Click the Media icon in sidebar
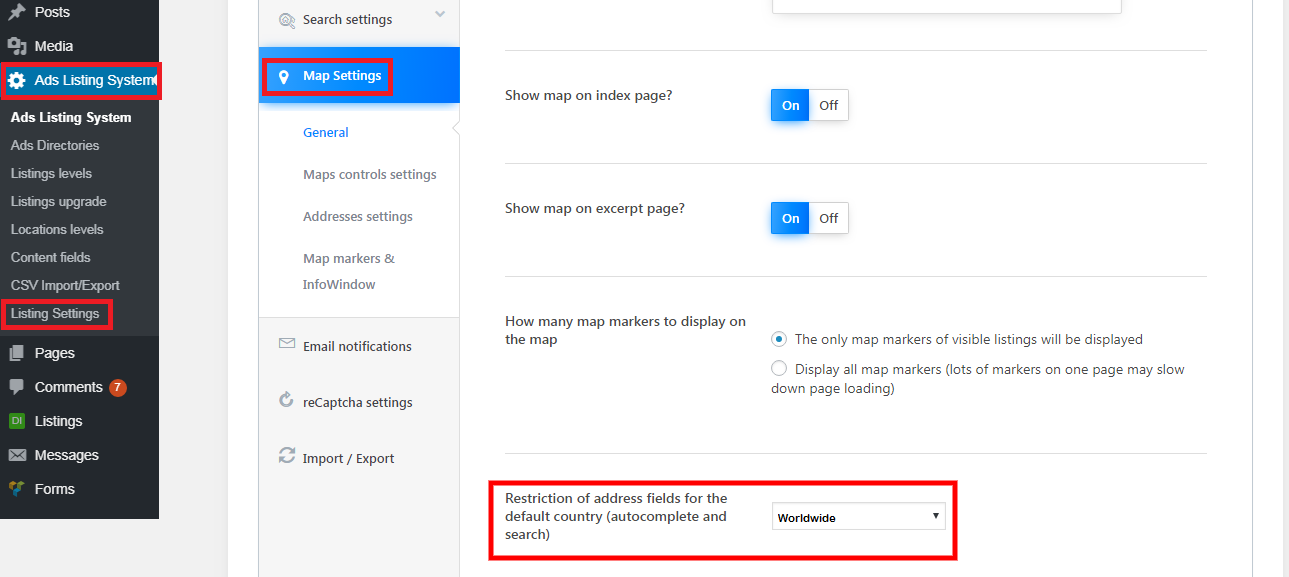 [x=17, y=46]
